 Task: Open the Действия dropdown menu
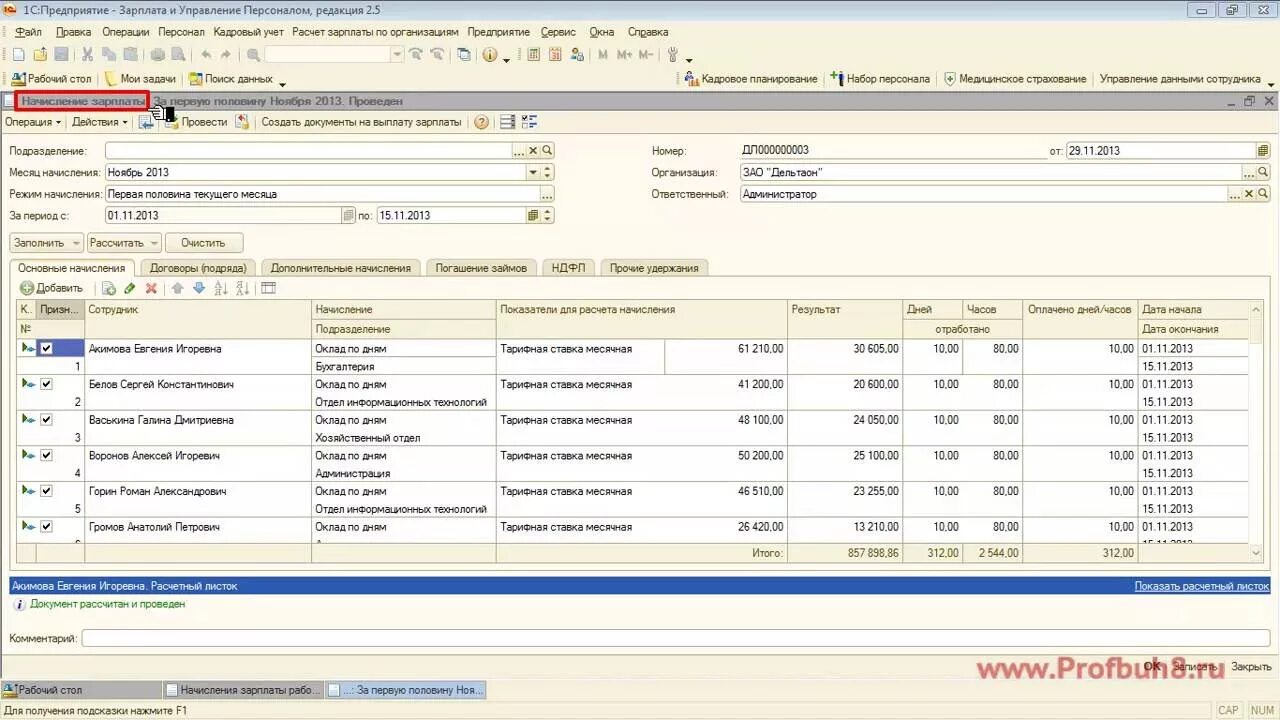tap(100, 122)
